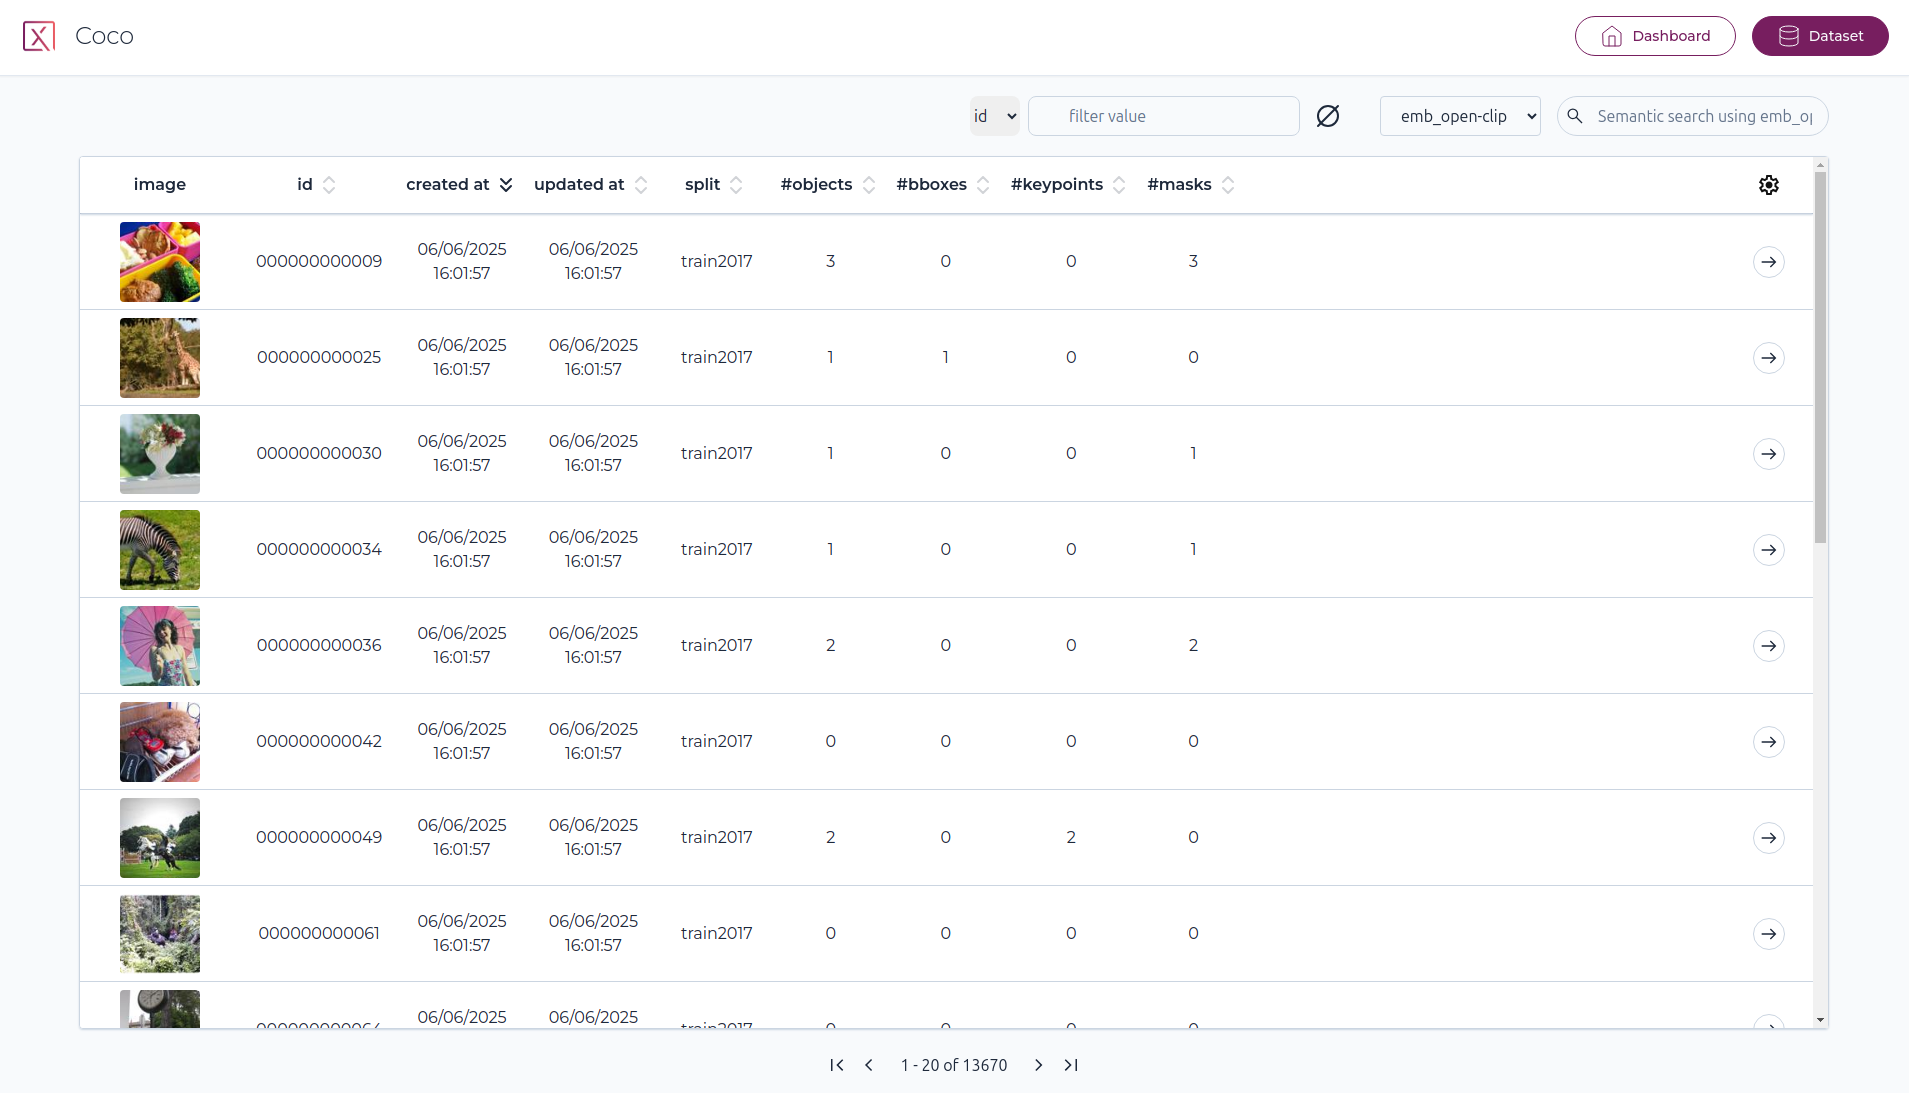Click train2017 split in row 000000000042

coord(717,742)
